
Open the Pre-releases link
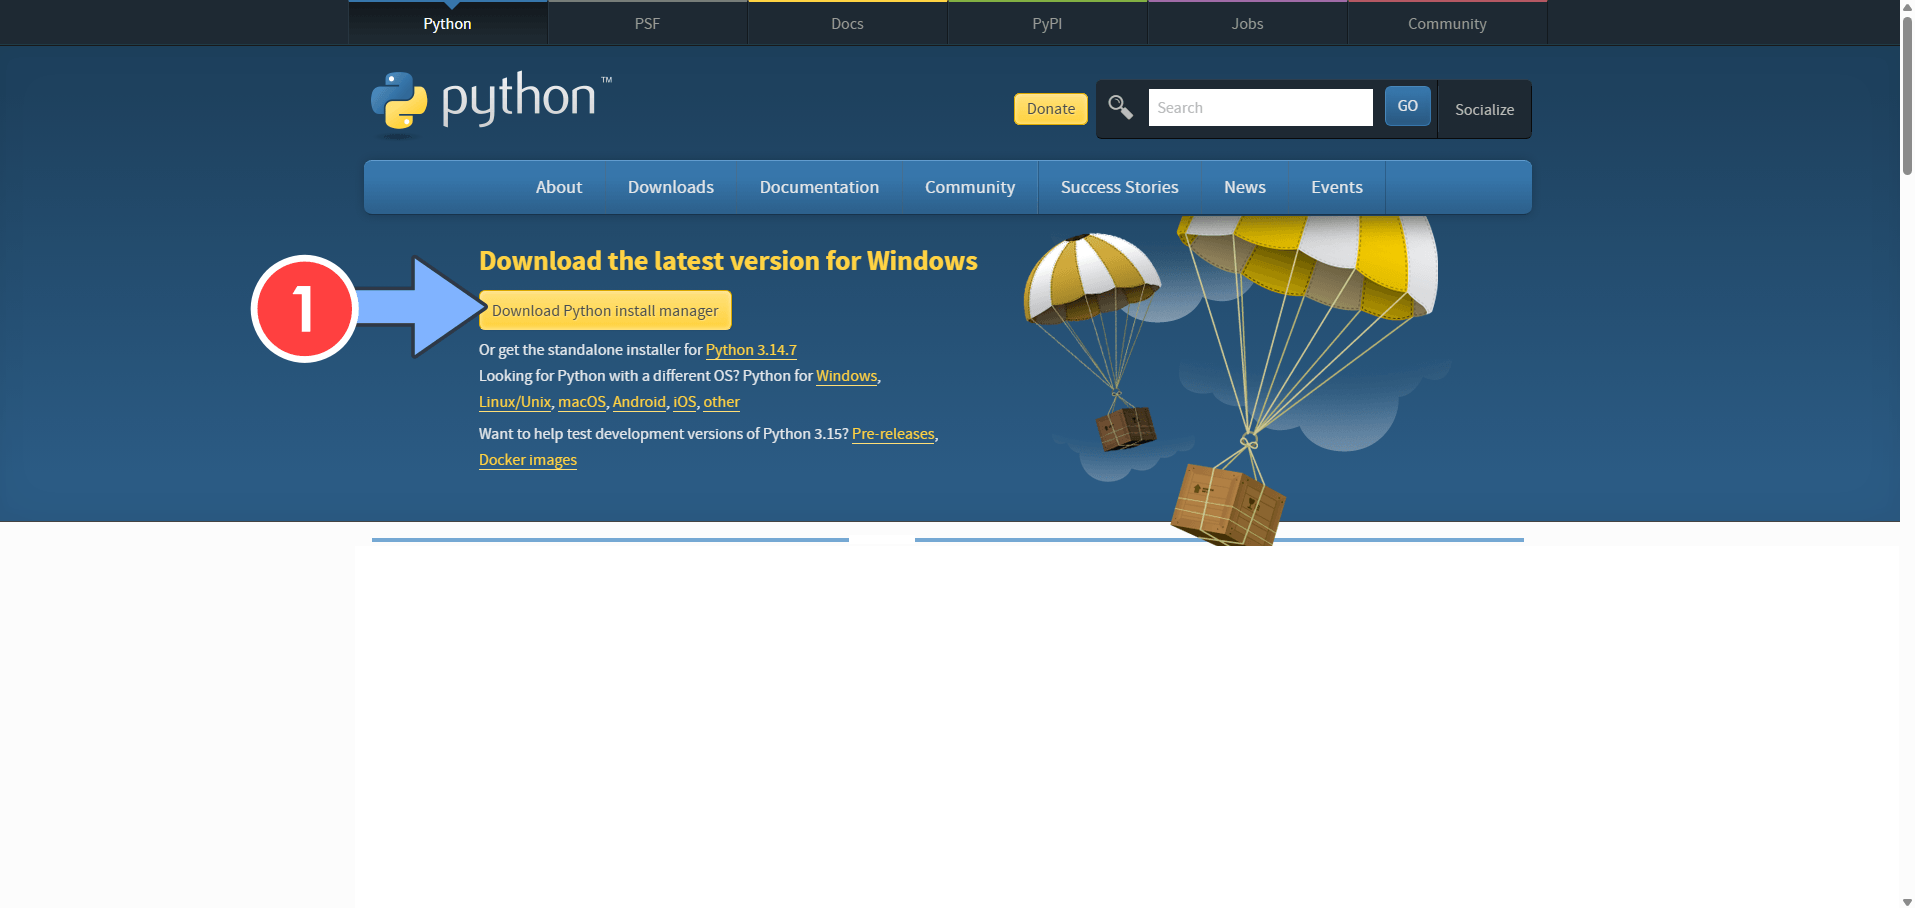tap(893, 434)
